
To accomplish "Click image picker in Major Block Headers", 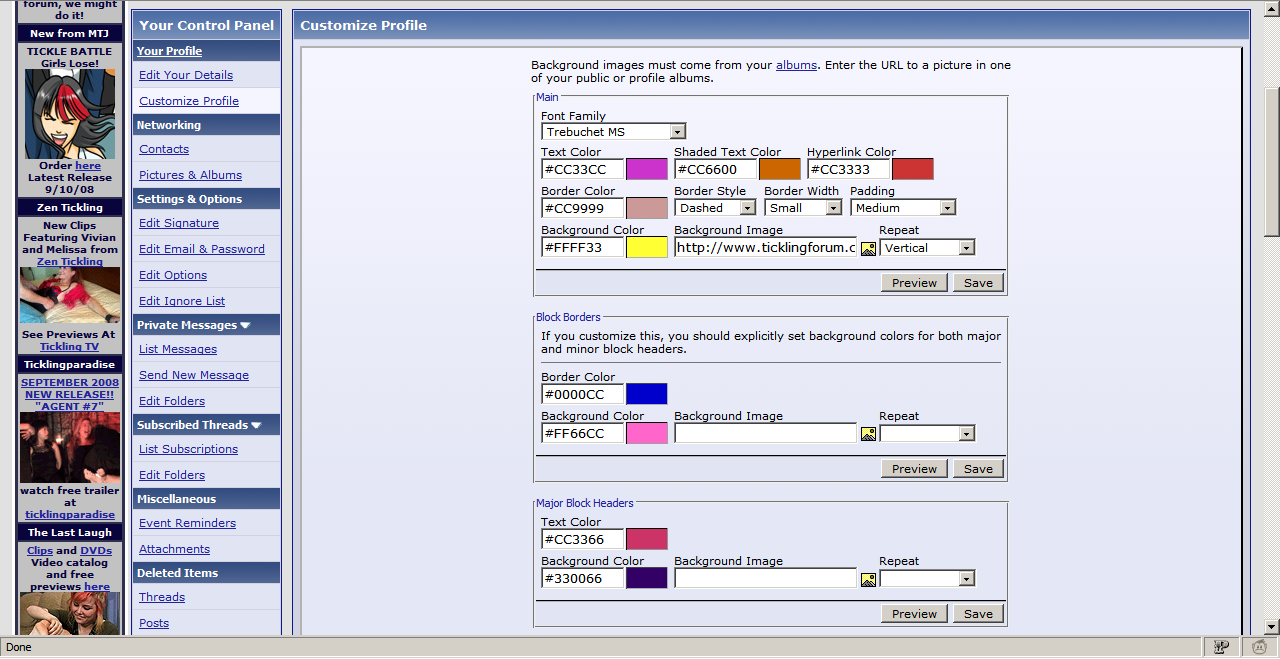I will (x=868, y=579).
